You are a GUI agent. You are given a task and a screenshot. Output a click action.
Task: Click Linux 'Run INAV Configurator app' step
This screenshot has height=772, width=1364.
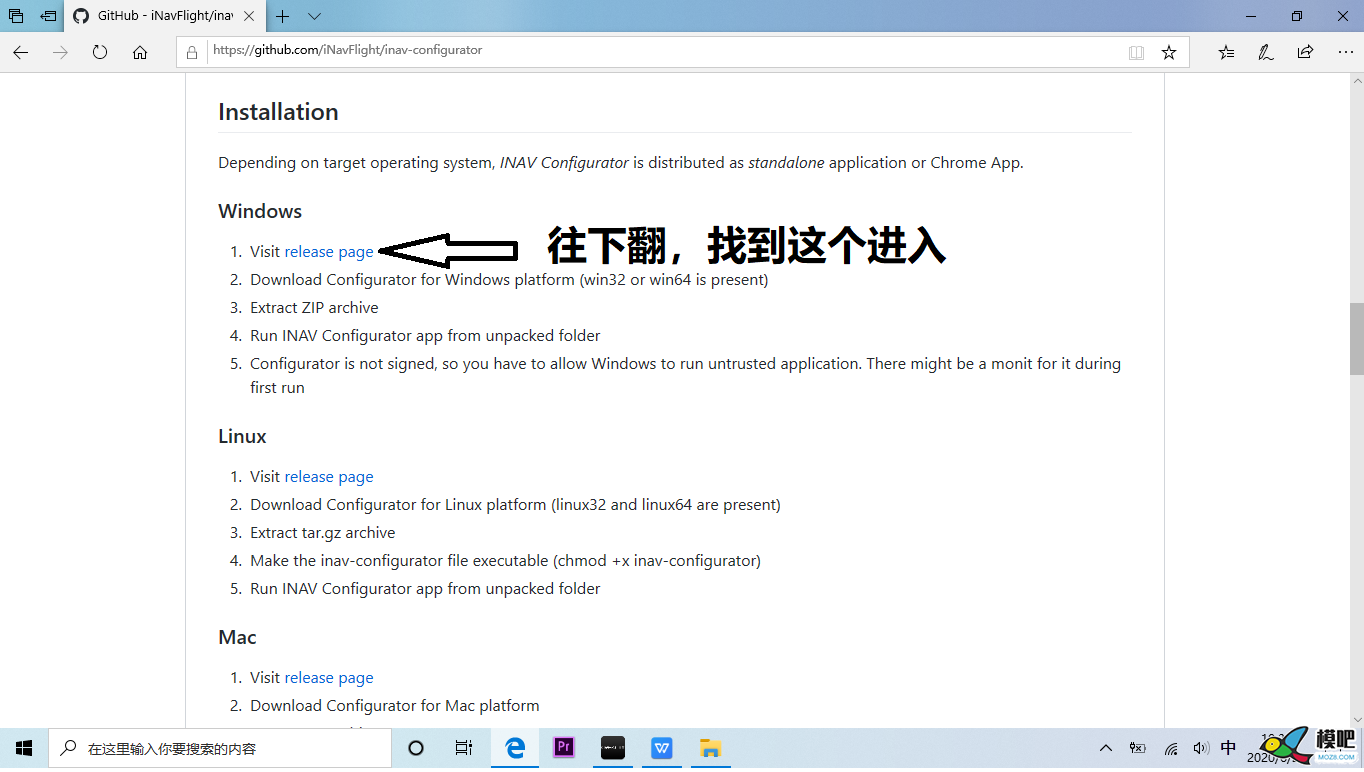pyautogui.click(x=425, y=589)
